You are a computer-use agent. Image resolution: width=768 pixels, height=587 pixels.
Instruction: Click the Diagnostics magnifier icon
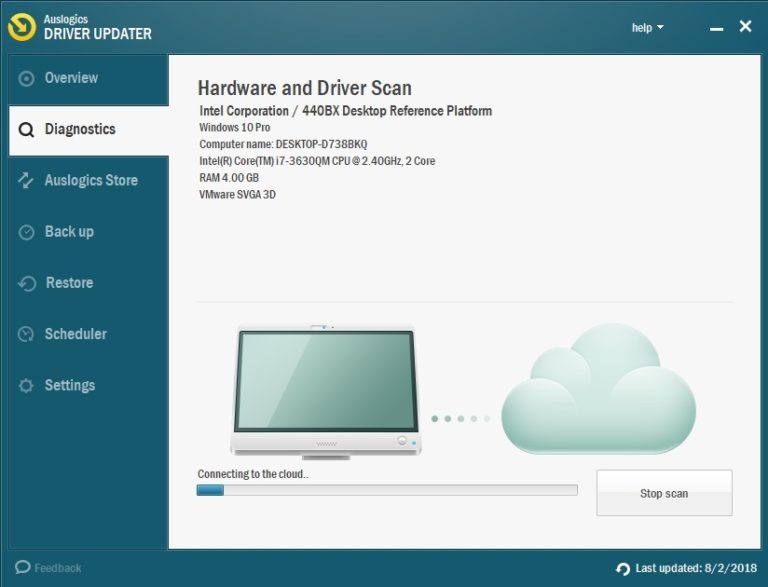[x=27, y=130]
